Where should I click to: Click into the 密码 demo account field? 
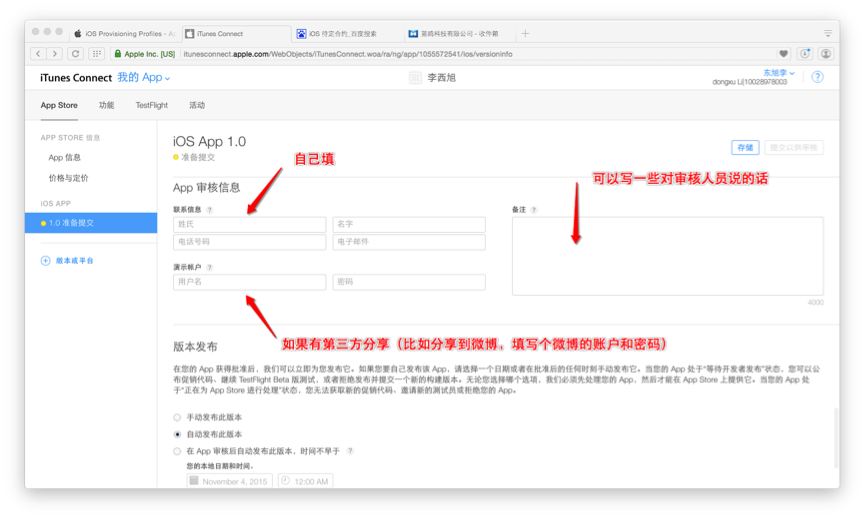point(409,282)
